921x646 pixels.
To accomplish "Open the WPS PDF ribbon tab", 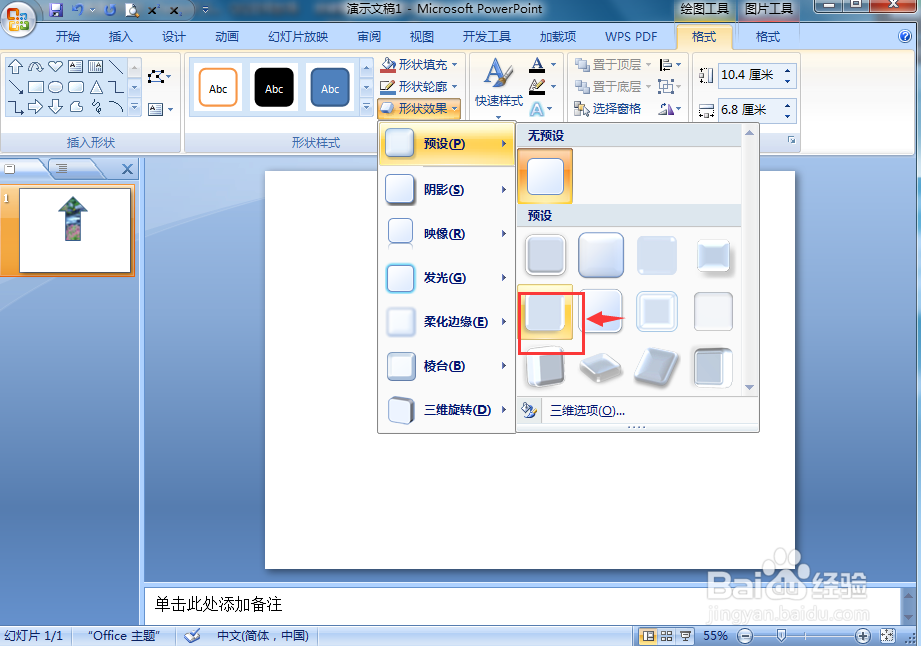I will (631, 37).
